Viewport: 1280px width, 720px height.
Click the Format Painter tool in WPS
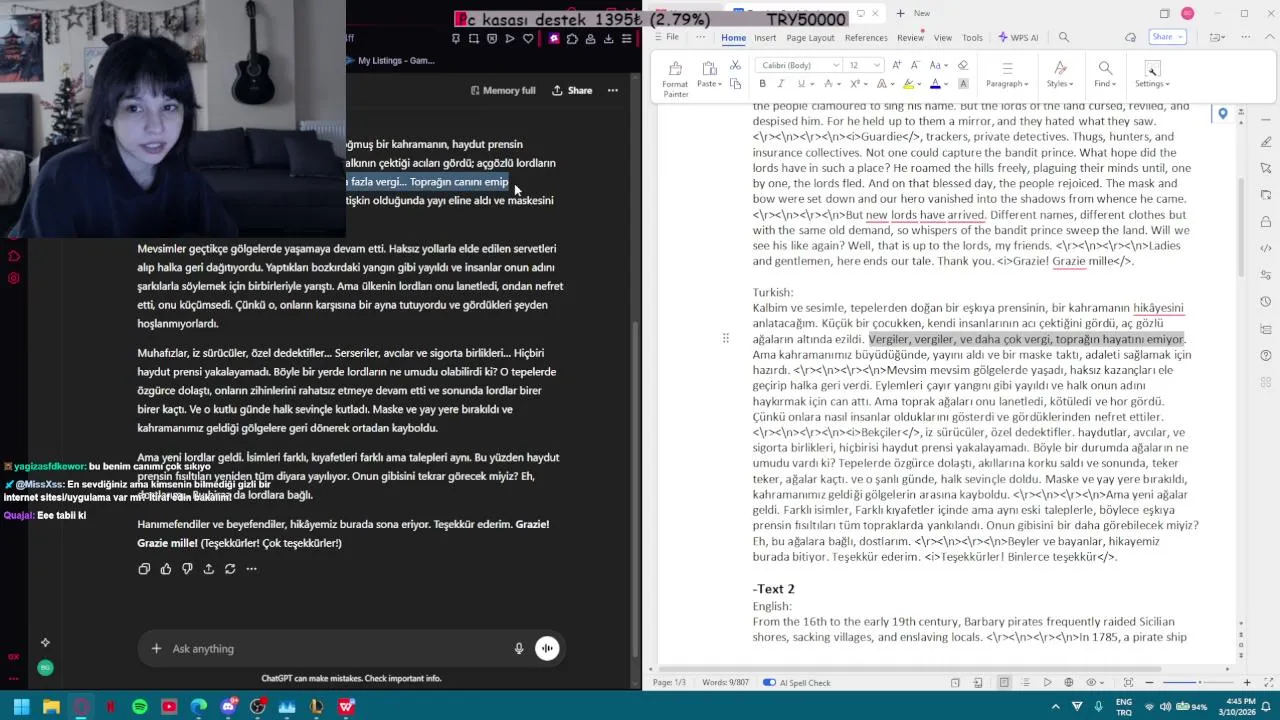click(x=675, y=79)
